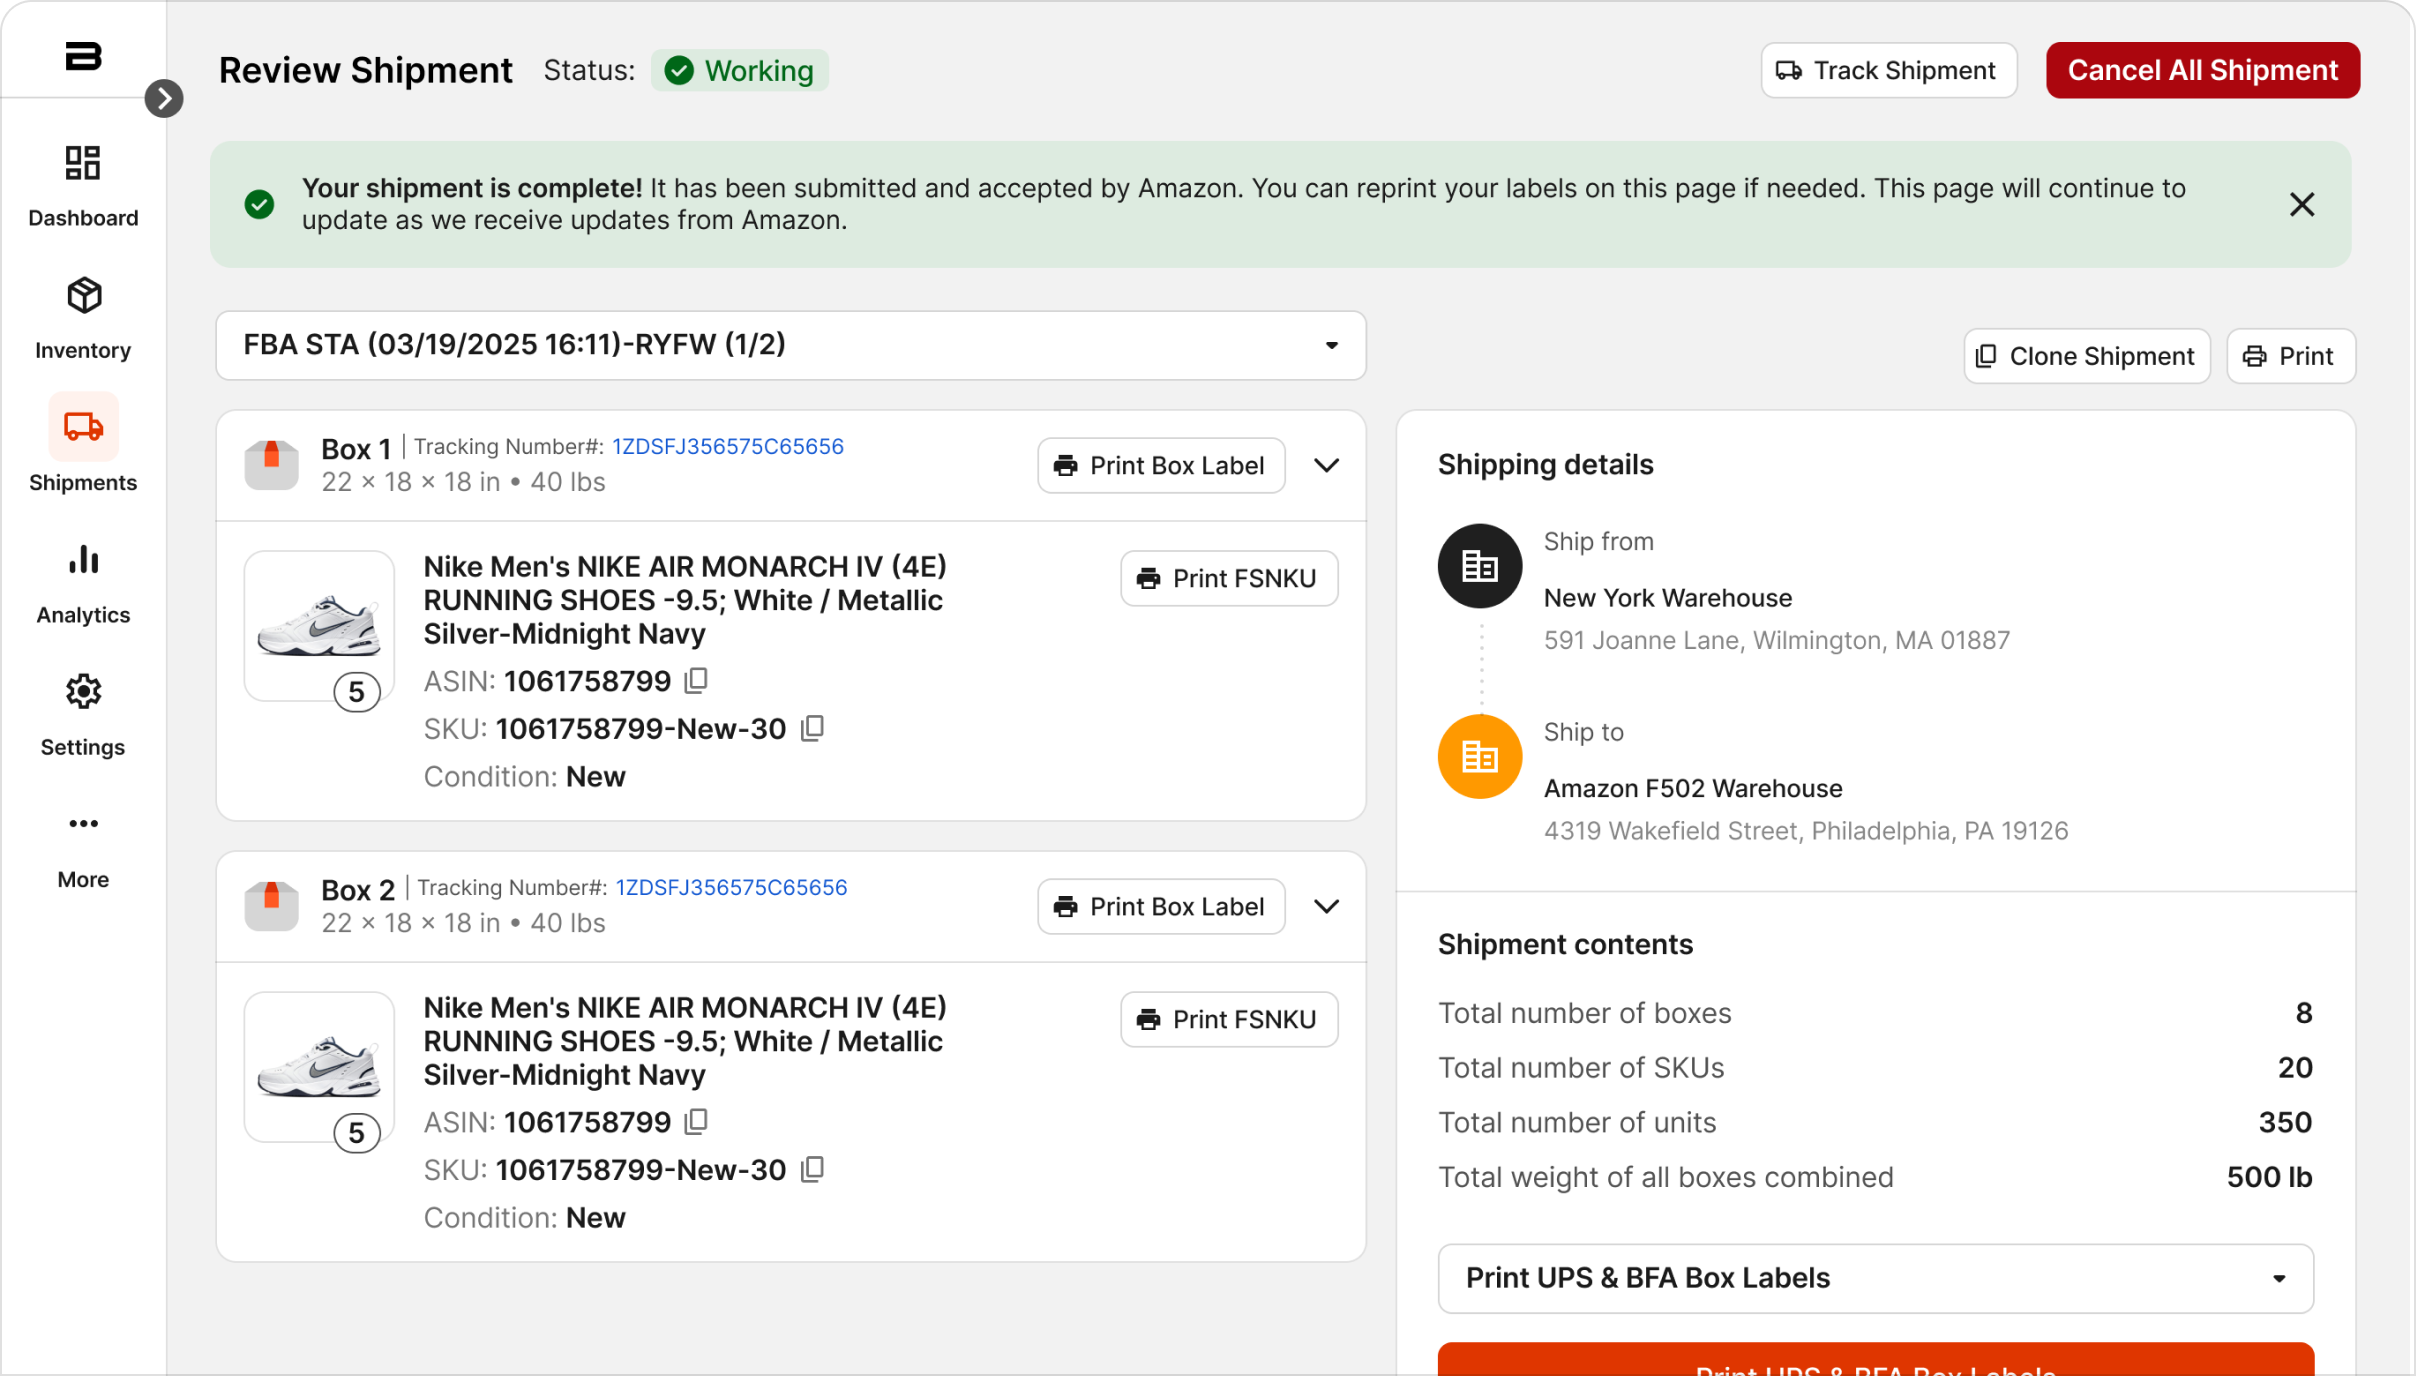Click Track Shipment button
Image resolution: width=2416 pixels, height=1376 pixels.
[x=1888, y=71]
